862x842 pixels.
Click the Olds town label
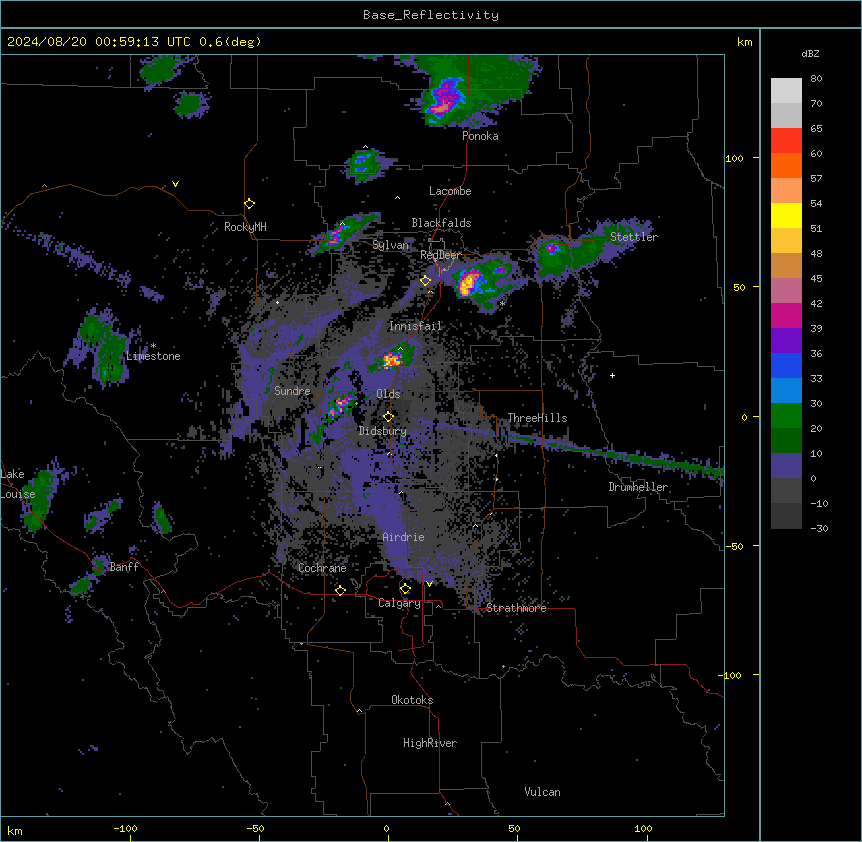pos(388,394)
